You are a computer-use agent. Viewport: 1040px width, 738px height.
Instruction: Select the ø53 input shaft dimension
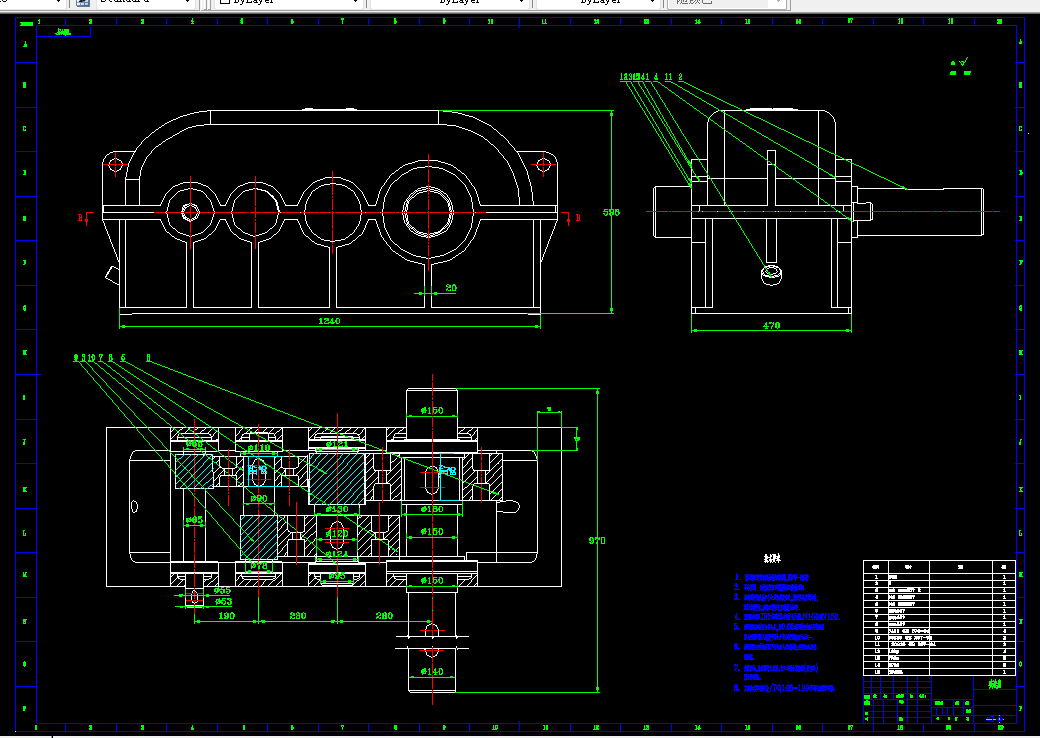(x=223, y=601)
